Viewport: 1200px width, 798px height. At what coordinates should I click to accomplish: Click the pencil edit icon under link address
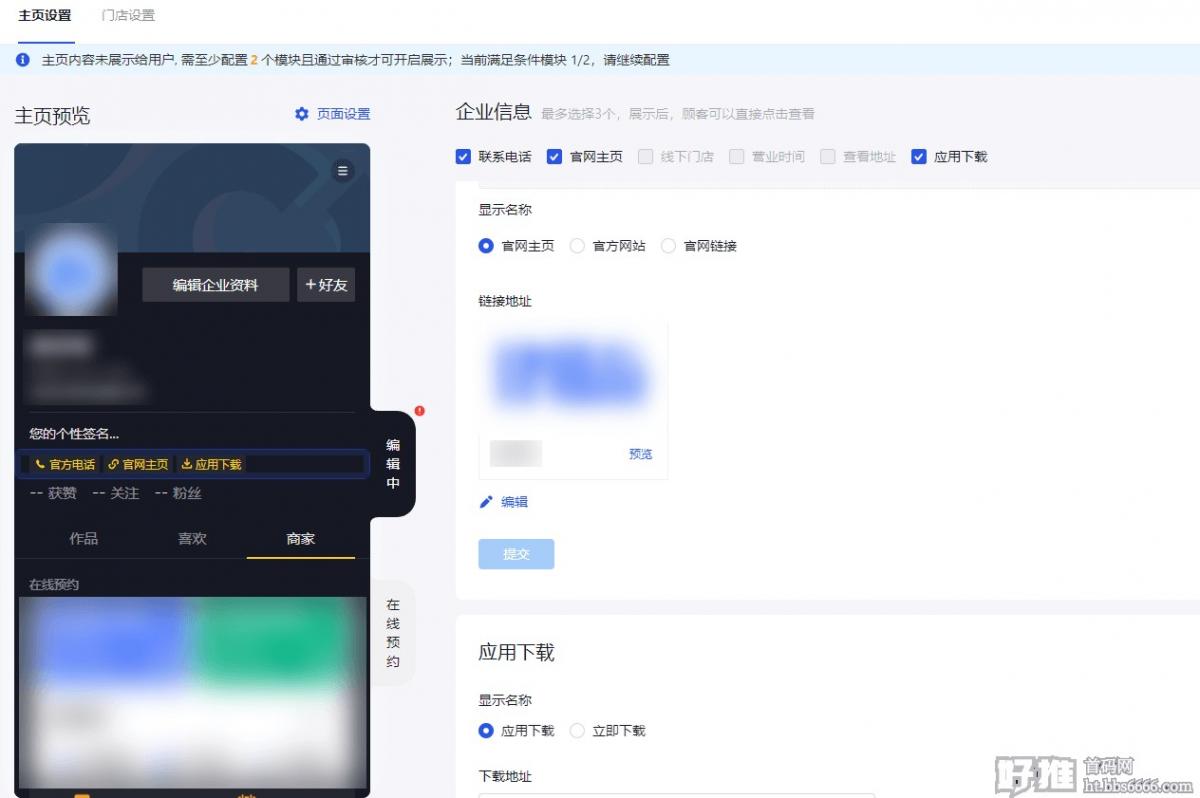(487, 502)
